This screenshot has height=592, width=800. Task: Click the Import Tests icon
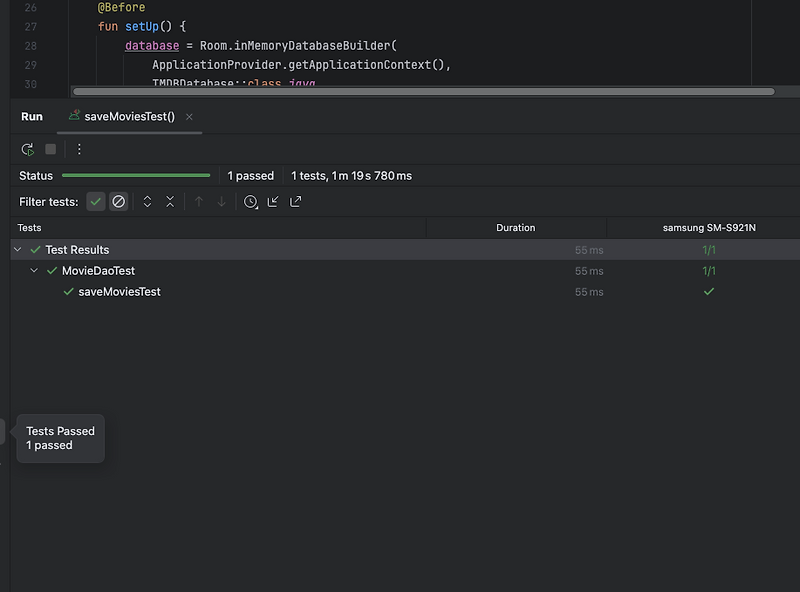click(x=273, y=202)
